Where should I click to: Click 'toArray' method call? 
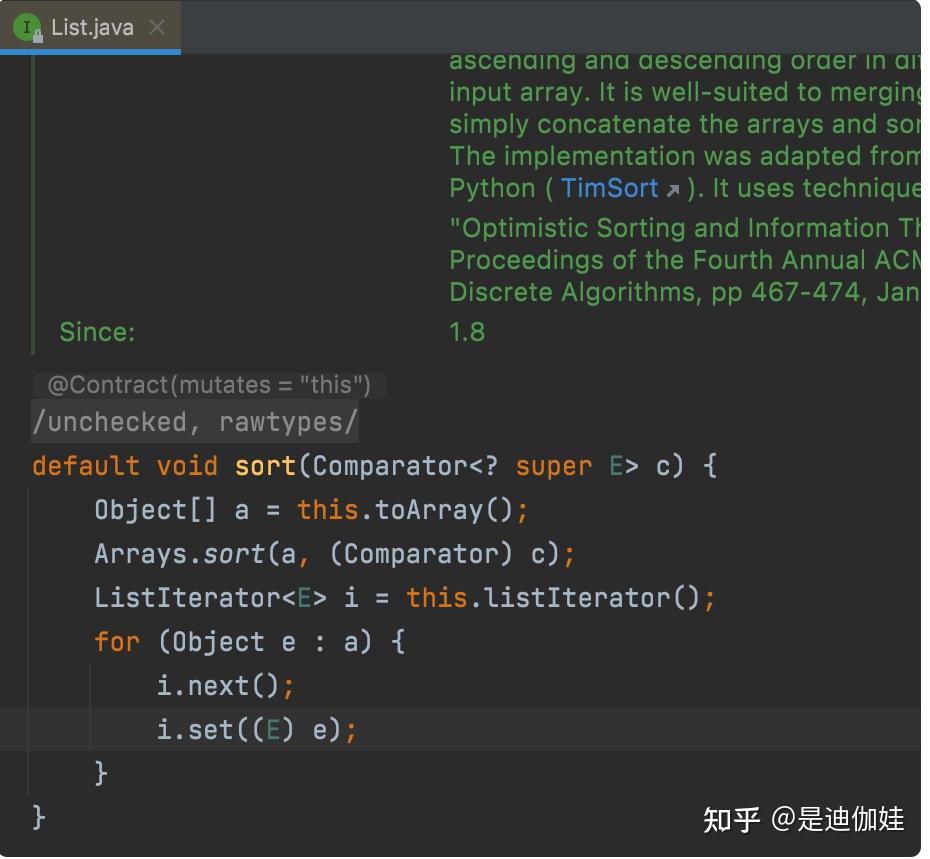tap(429, 510)
